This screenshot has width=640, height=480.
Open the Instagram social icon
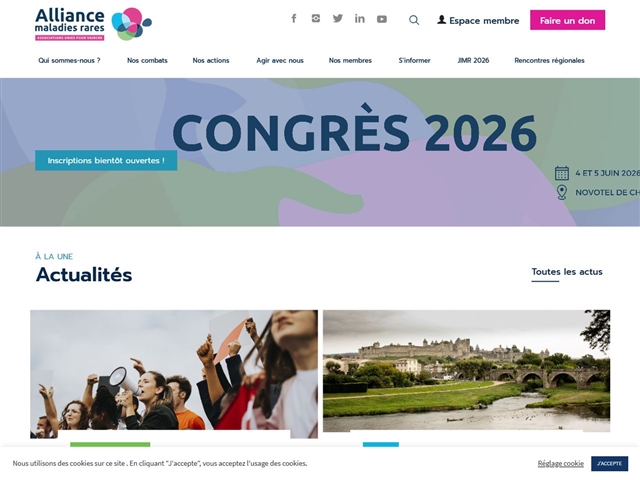(316, 18)
